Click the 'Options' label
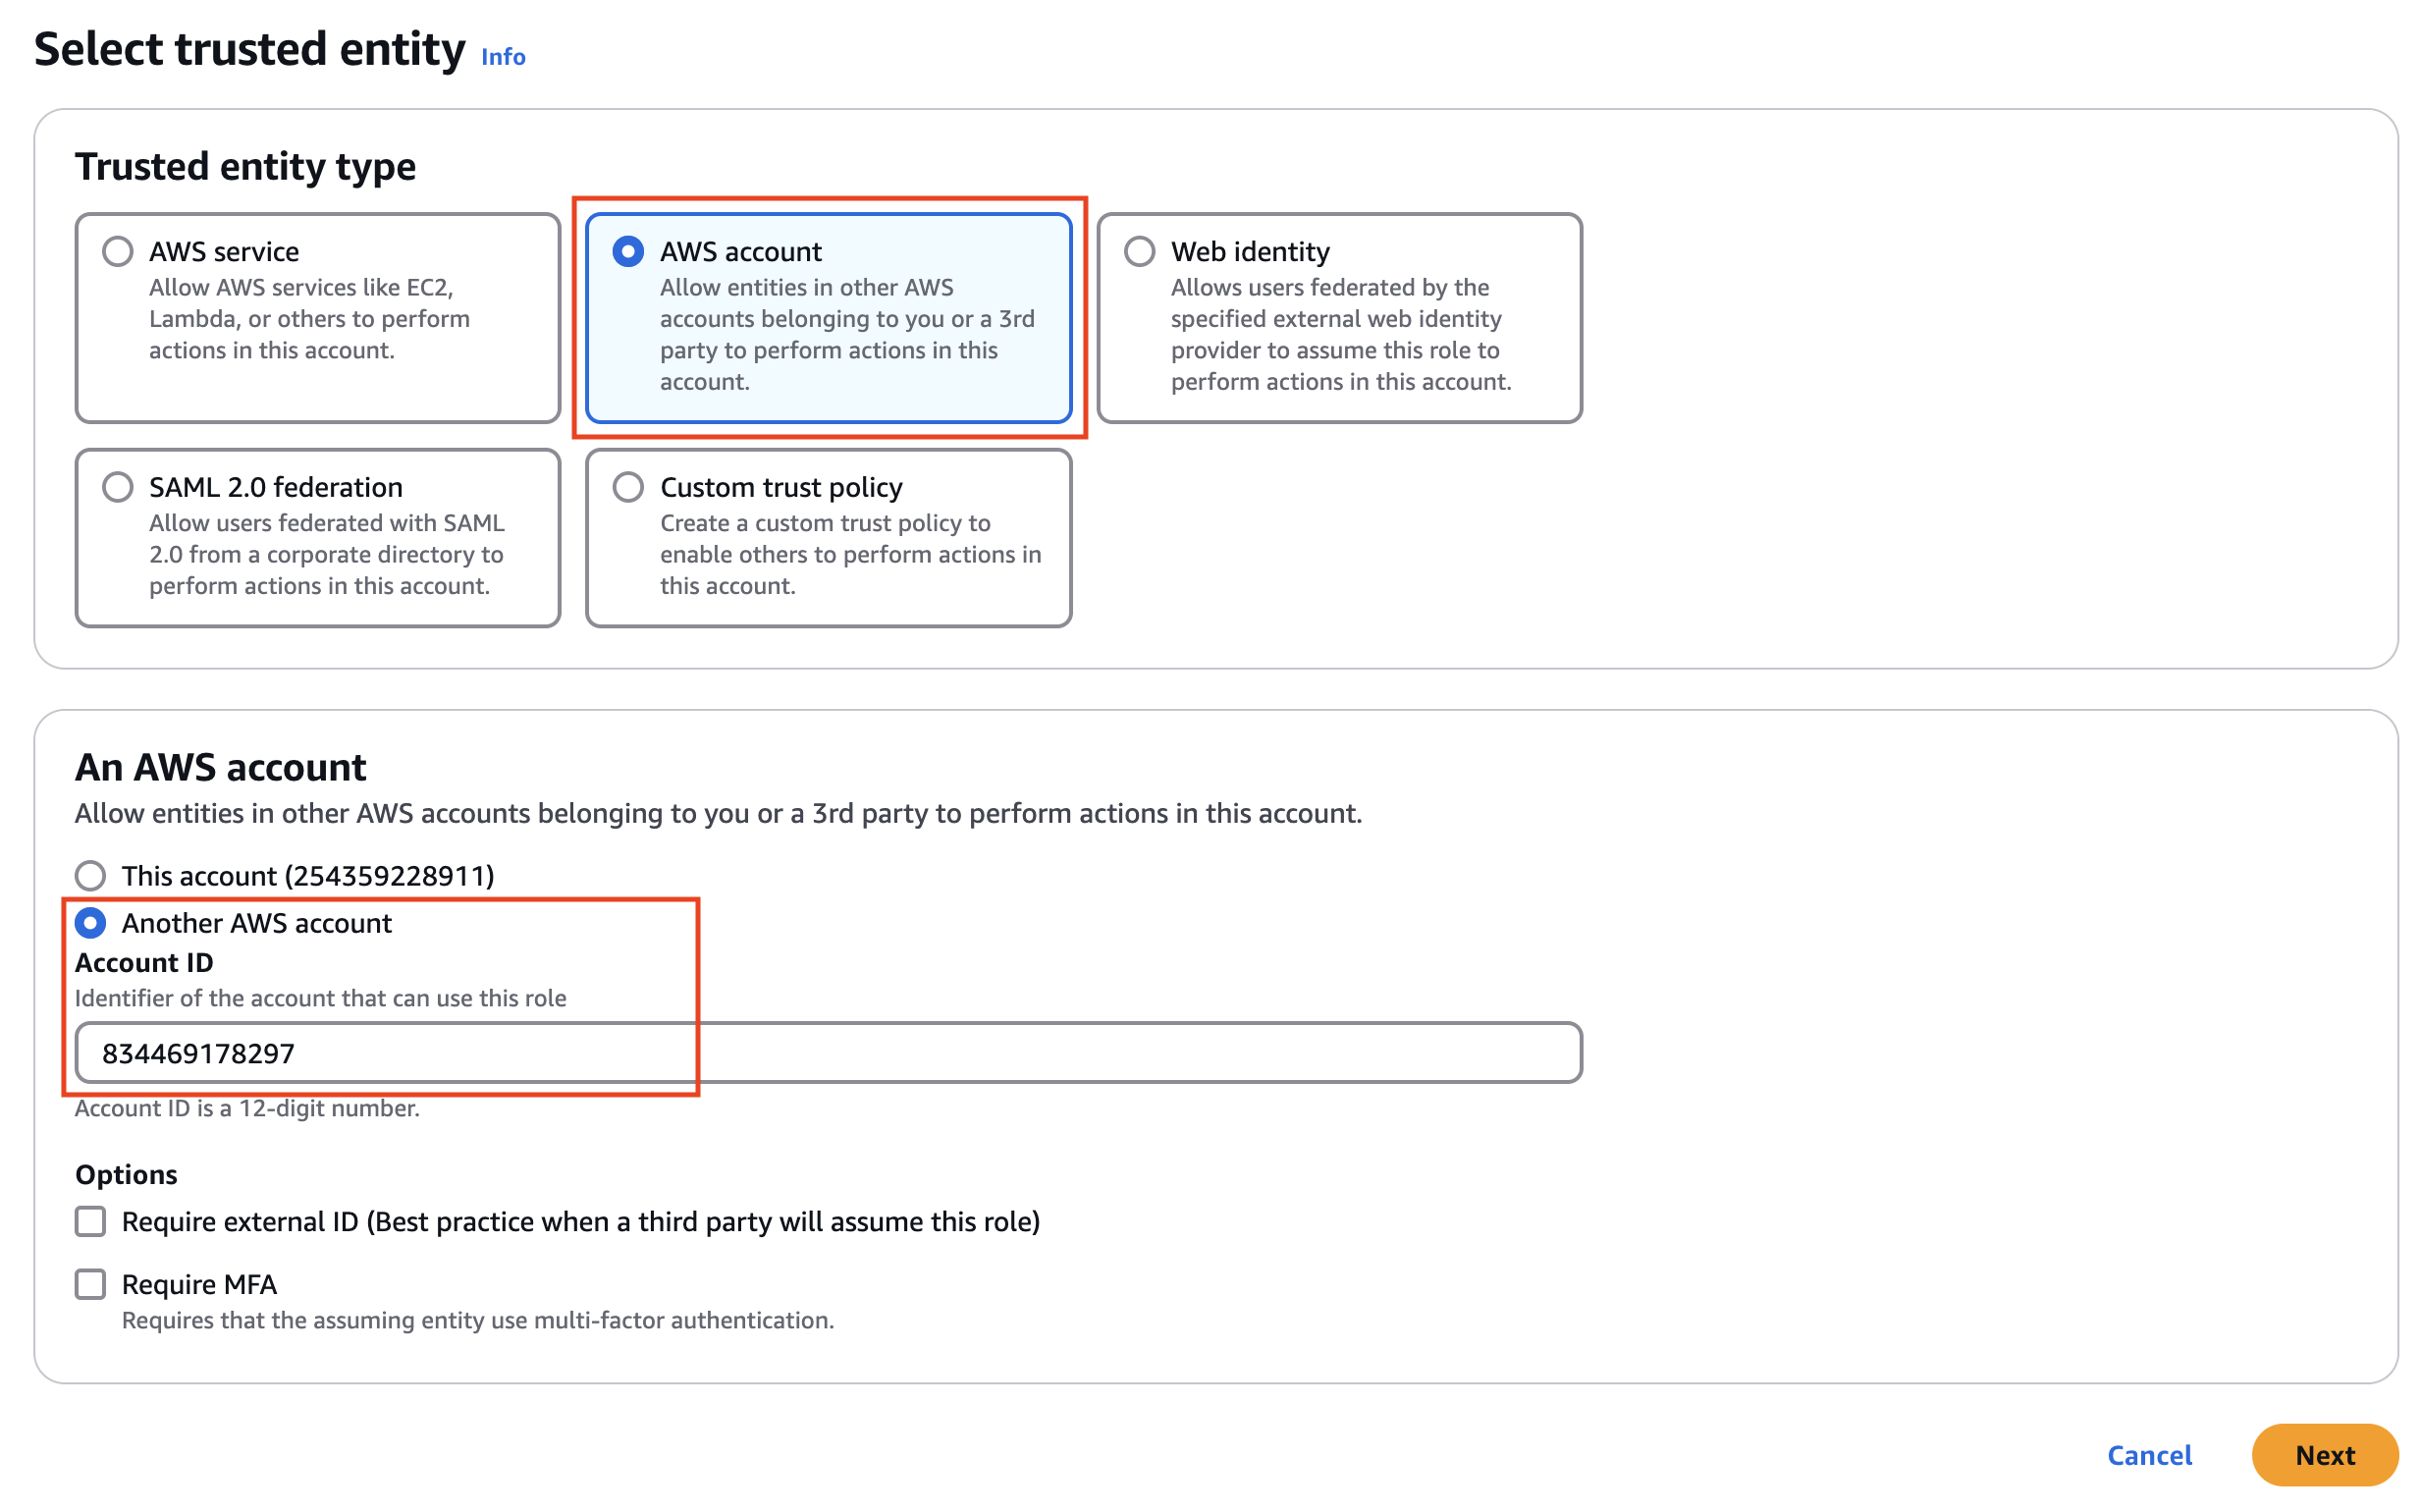The image size is (2421, 1512). tap(126, 1174)
